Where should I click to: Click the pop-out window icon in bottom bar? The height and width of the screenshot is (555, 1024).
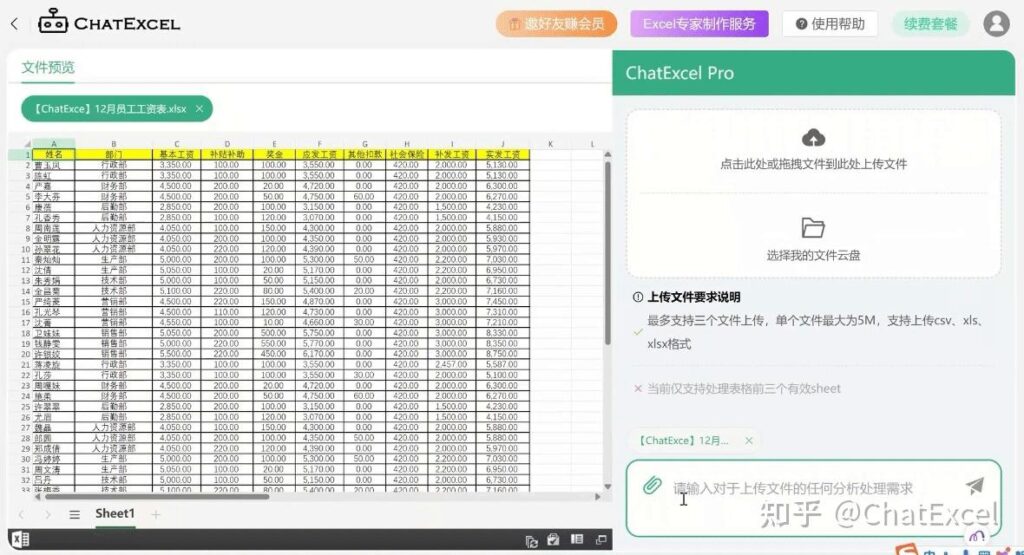point(601,539)
